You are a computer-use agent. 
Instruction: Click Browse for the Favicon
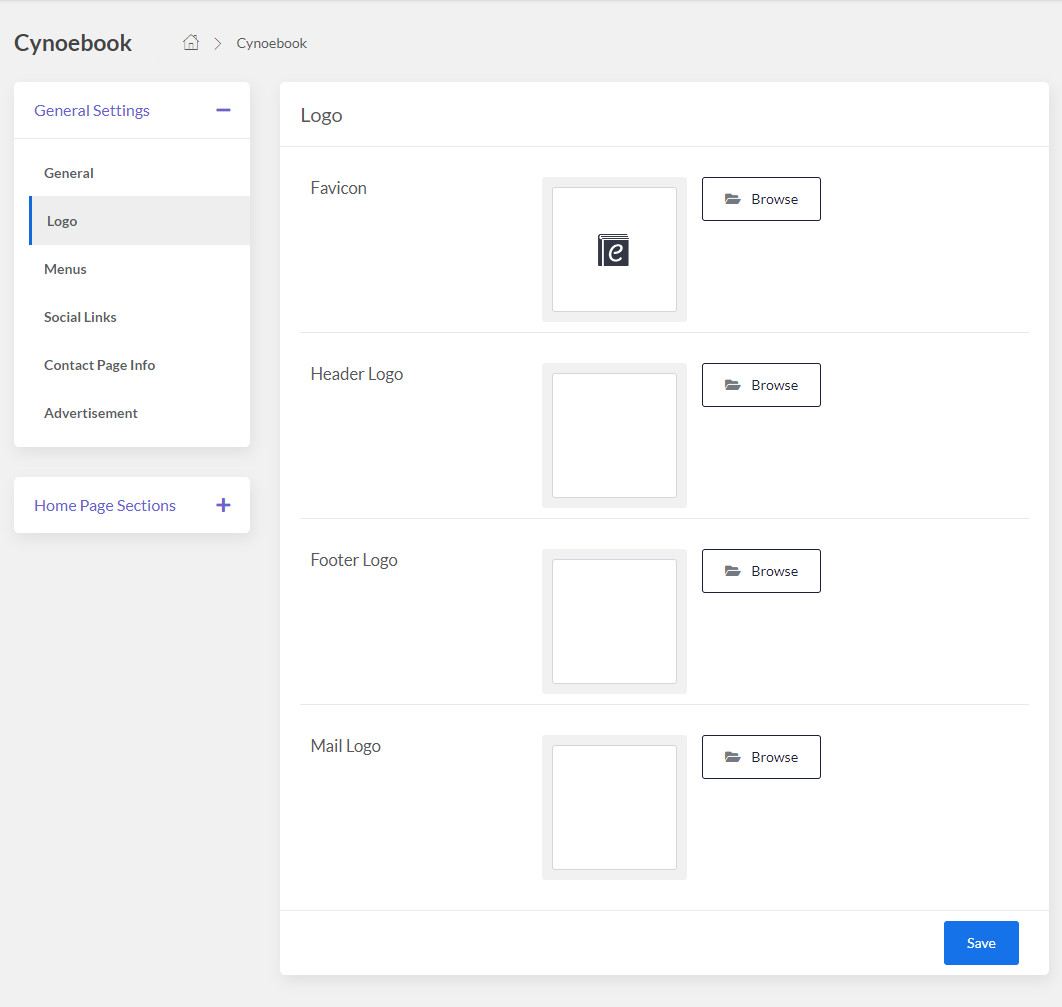[x=761, y=199]
